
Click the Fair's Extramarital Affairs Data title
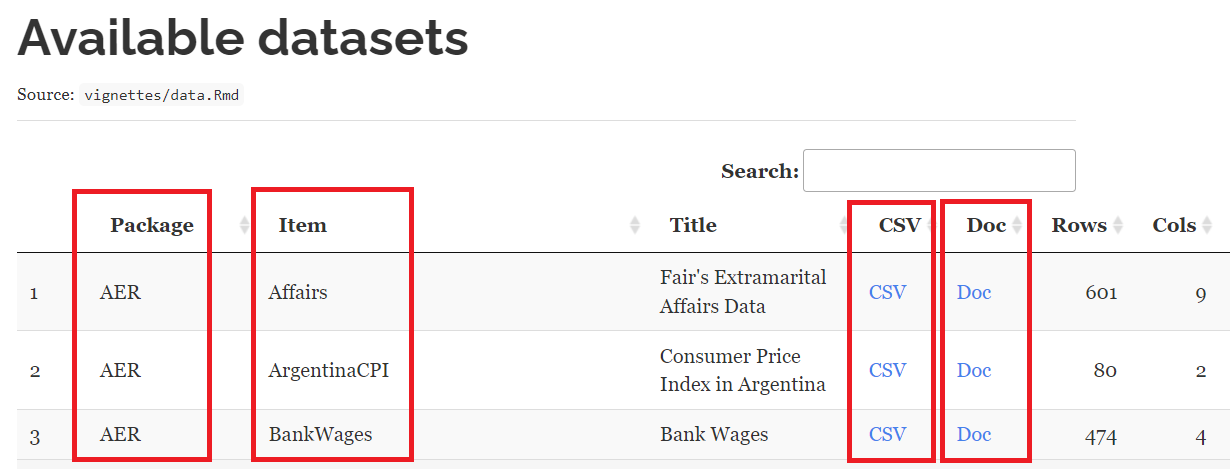pyautogui.click(x=742, y=291)
